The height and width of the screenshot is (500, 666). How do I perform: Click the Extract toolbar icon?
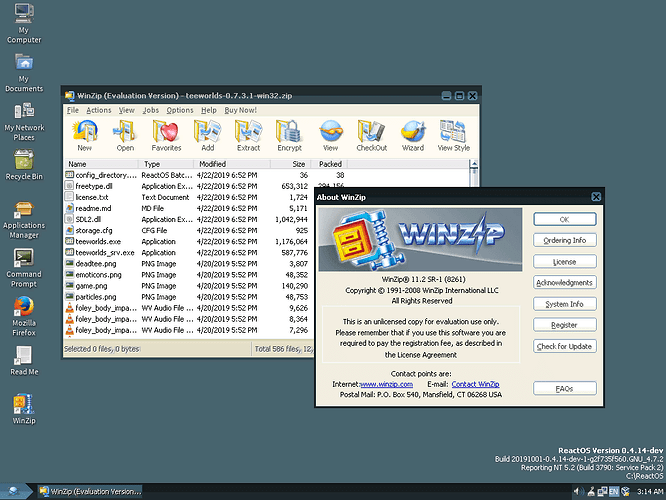tap(248, 136)
